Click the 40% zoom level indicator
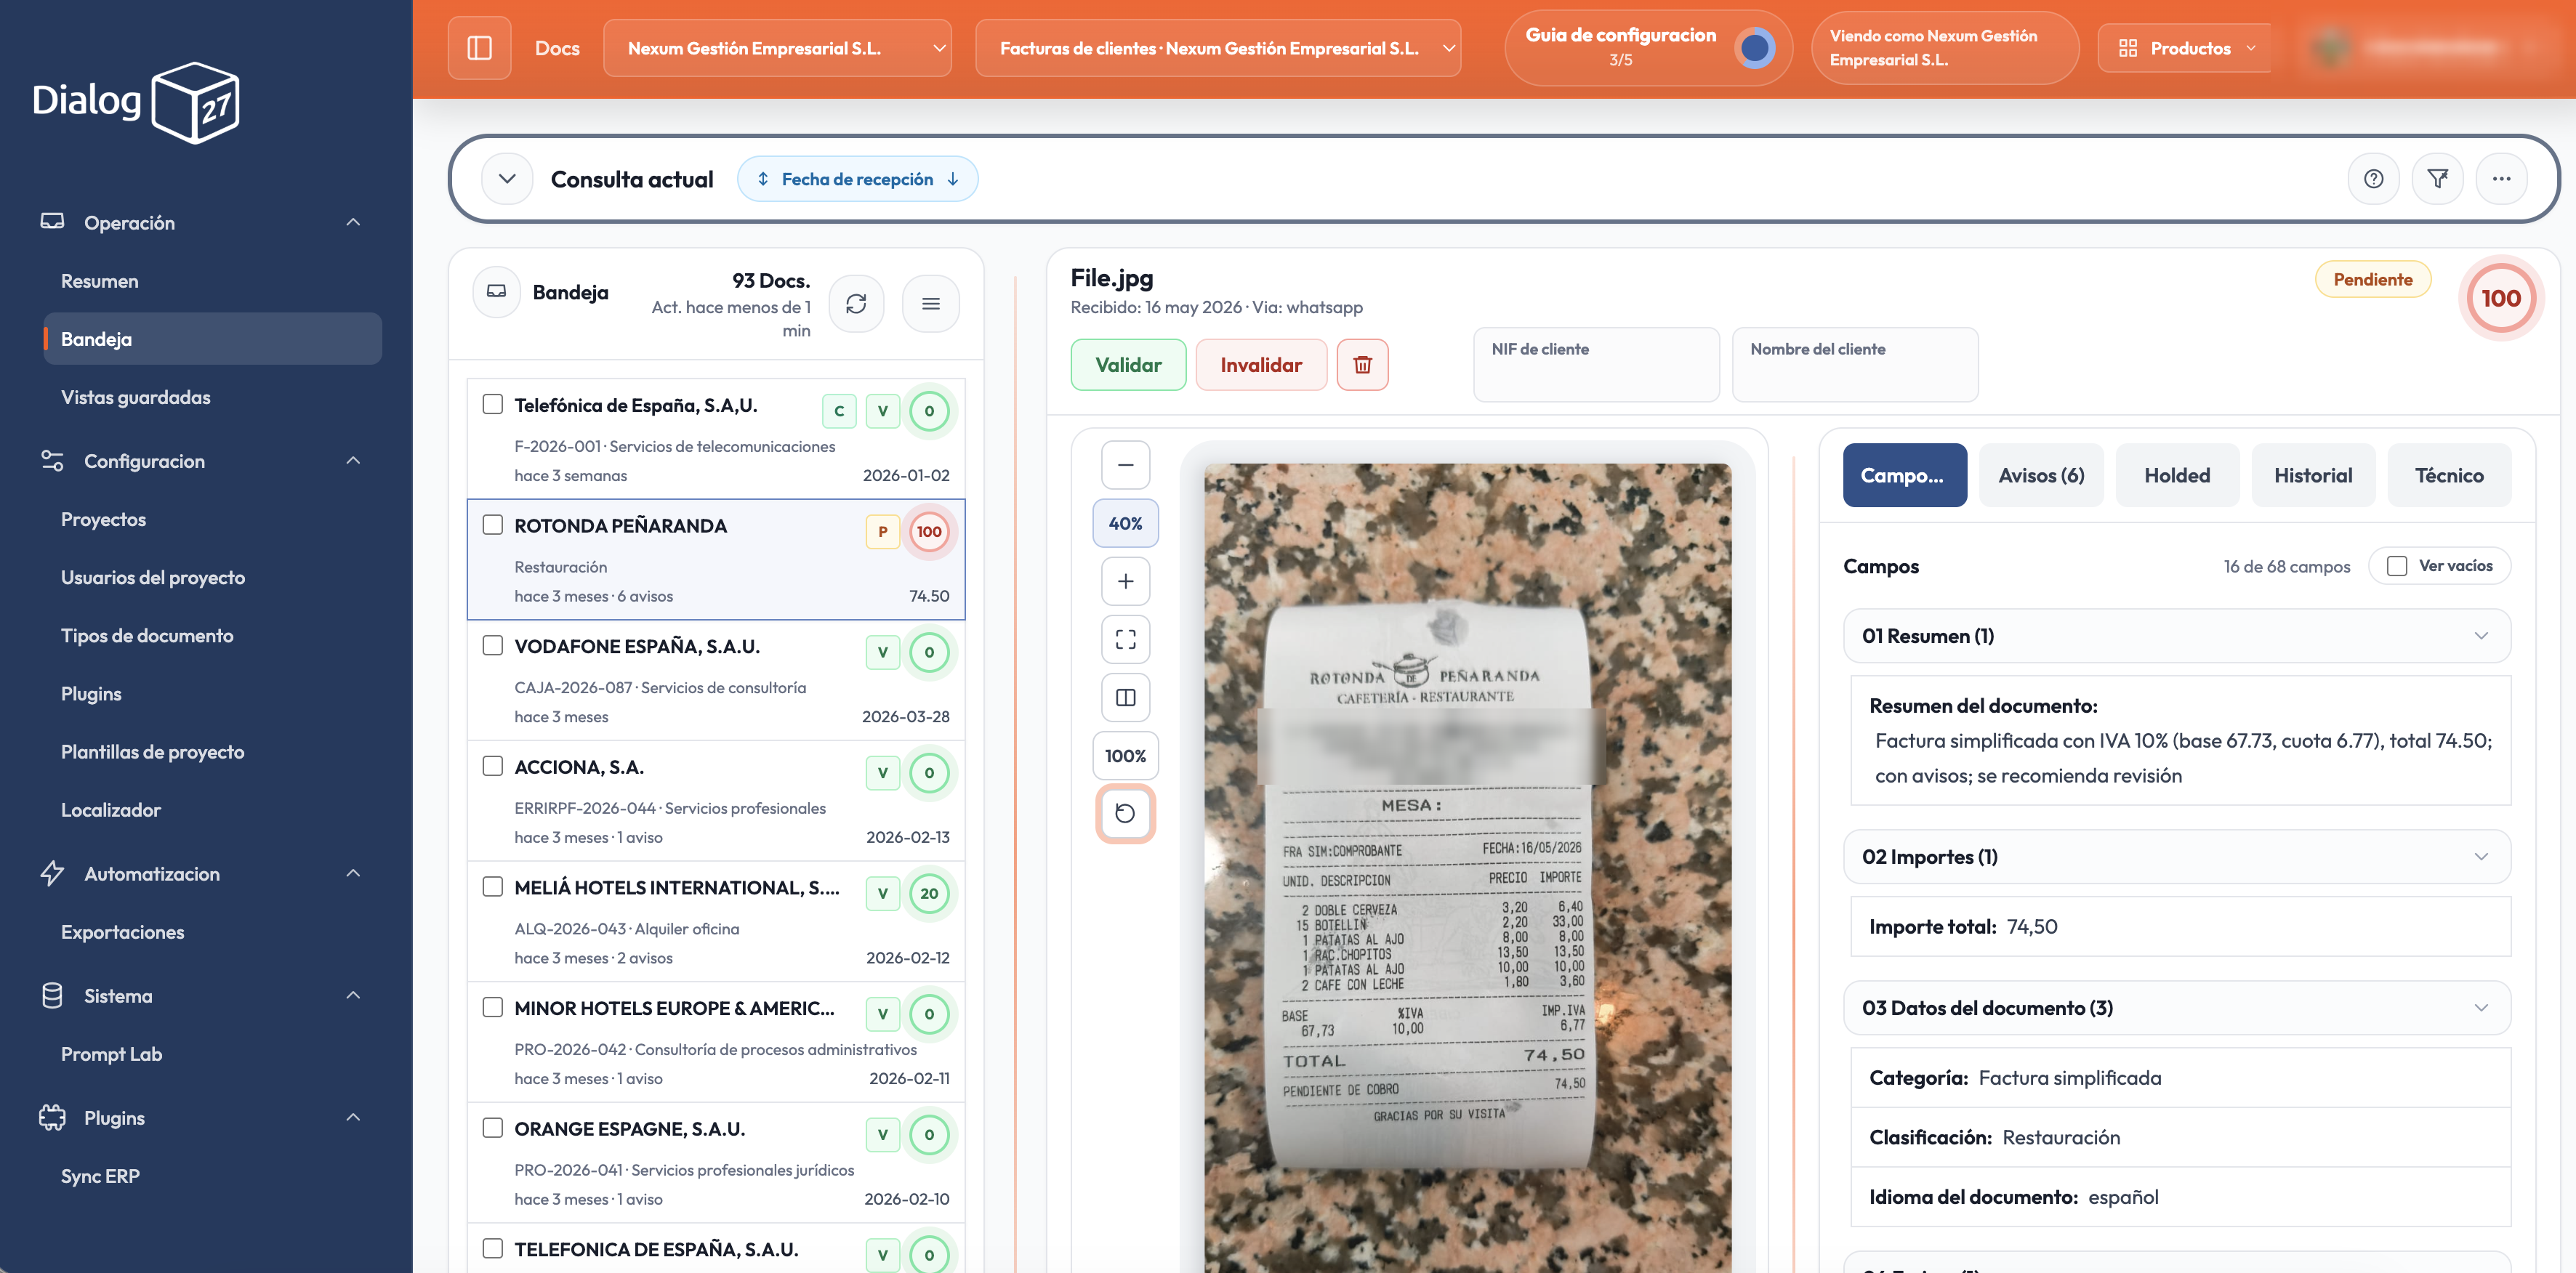This screenshot has height=1273, width=2576. 1125,523
